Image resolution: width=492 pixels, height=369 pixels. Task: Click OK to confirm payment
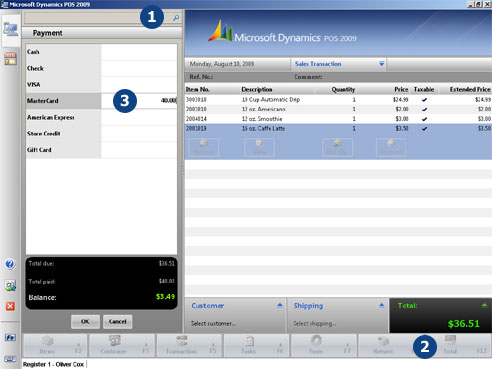[85, 322]
